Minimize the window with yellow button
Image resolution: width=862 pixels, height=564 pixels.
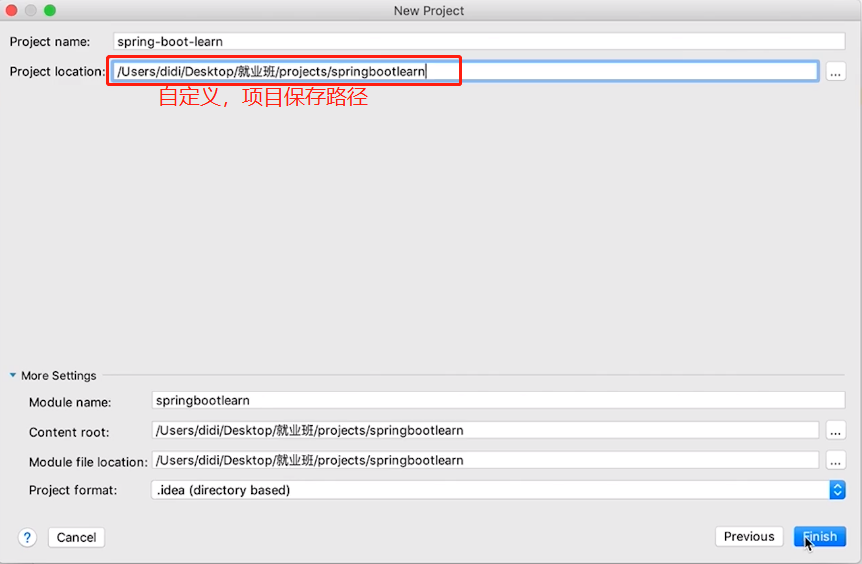click(x=30, y=10)
